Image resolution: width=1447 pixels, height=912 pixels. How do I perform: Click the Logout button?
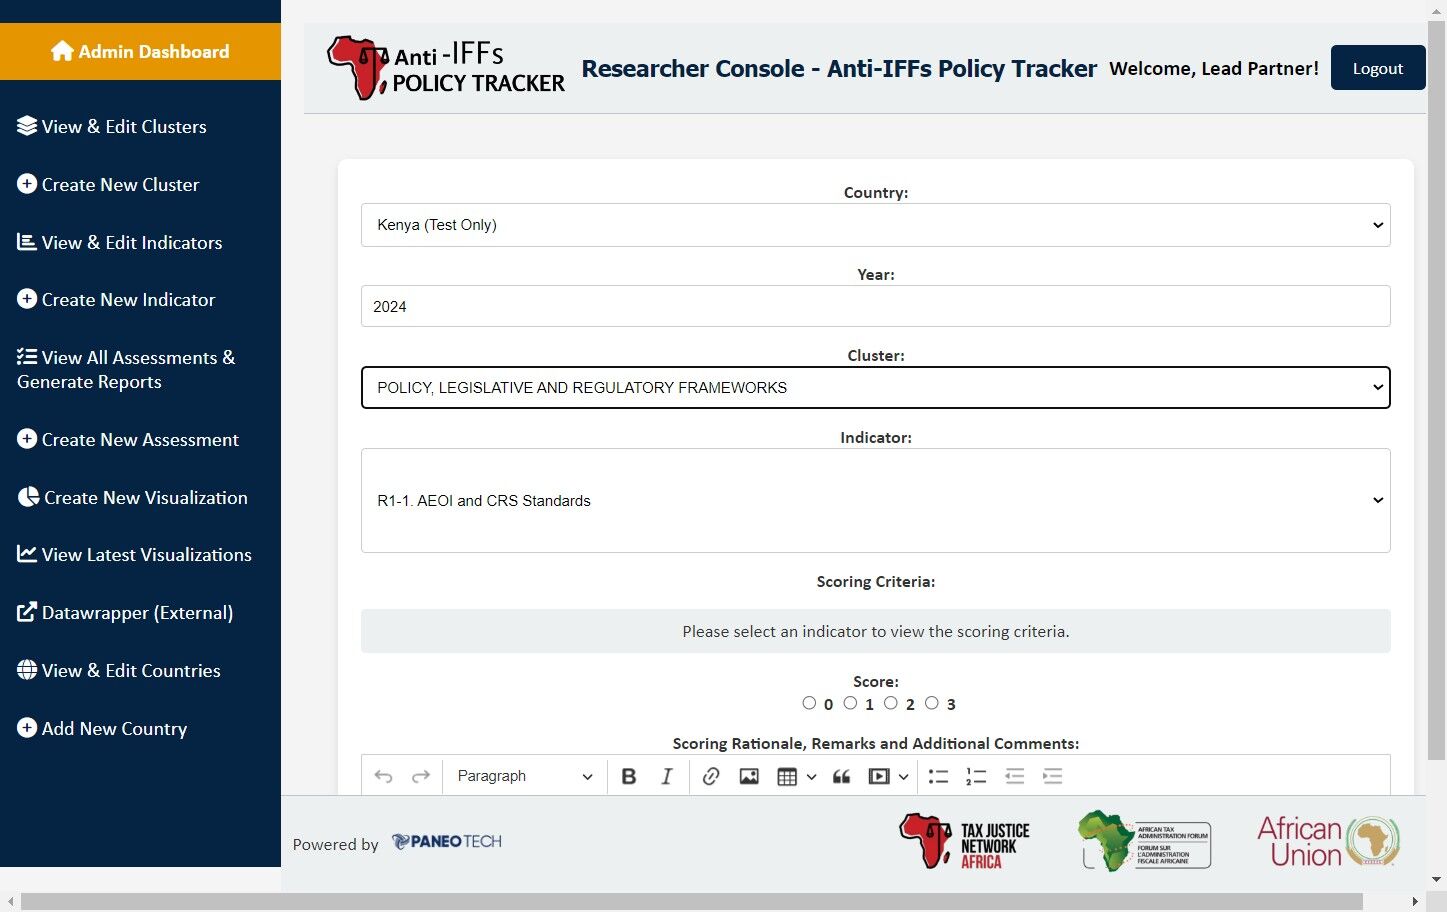[x=1377, y=68]
